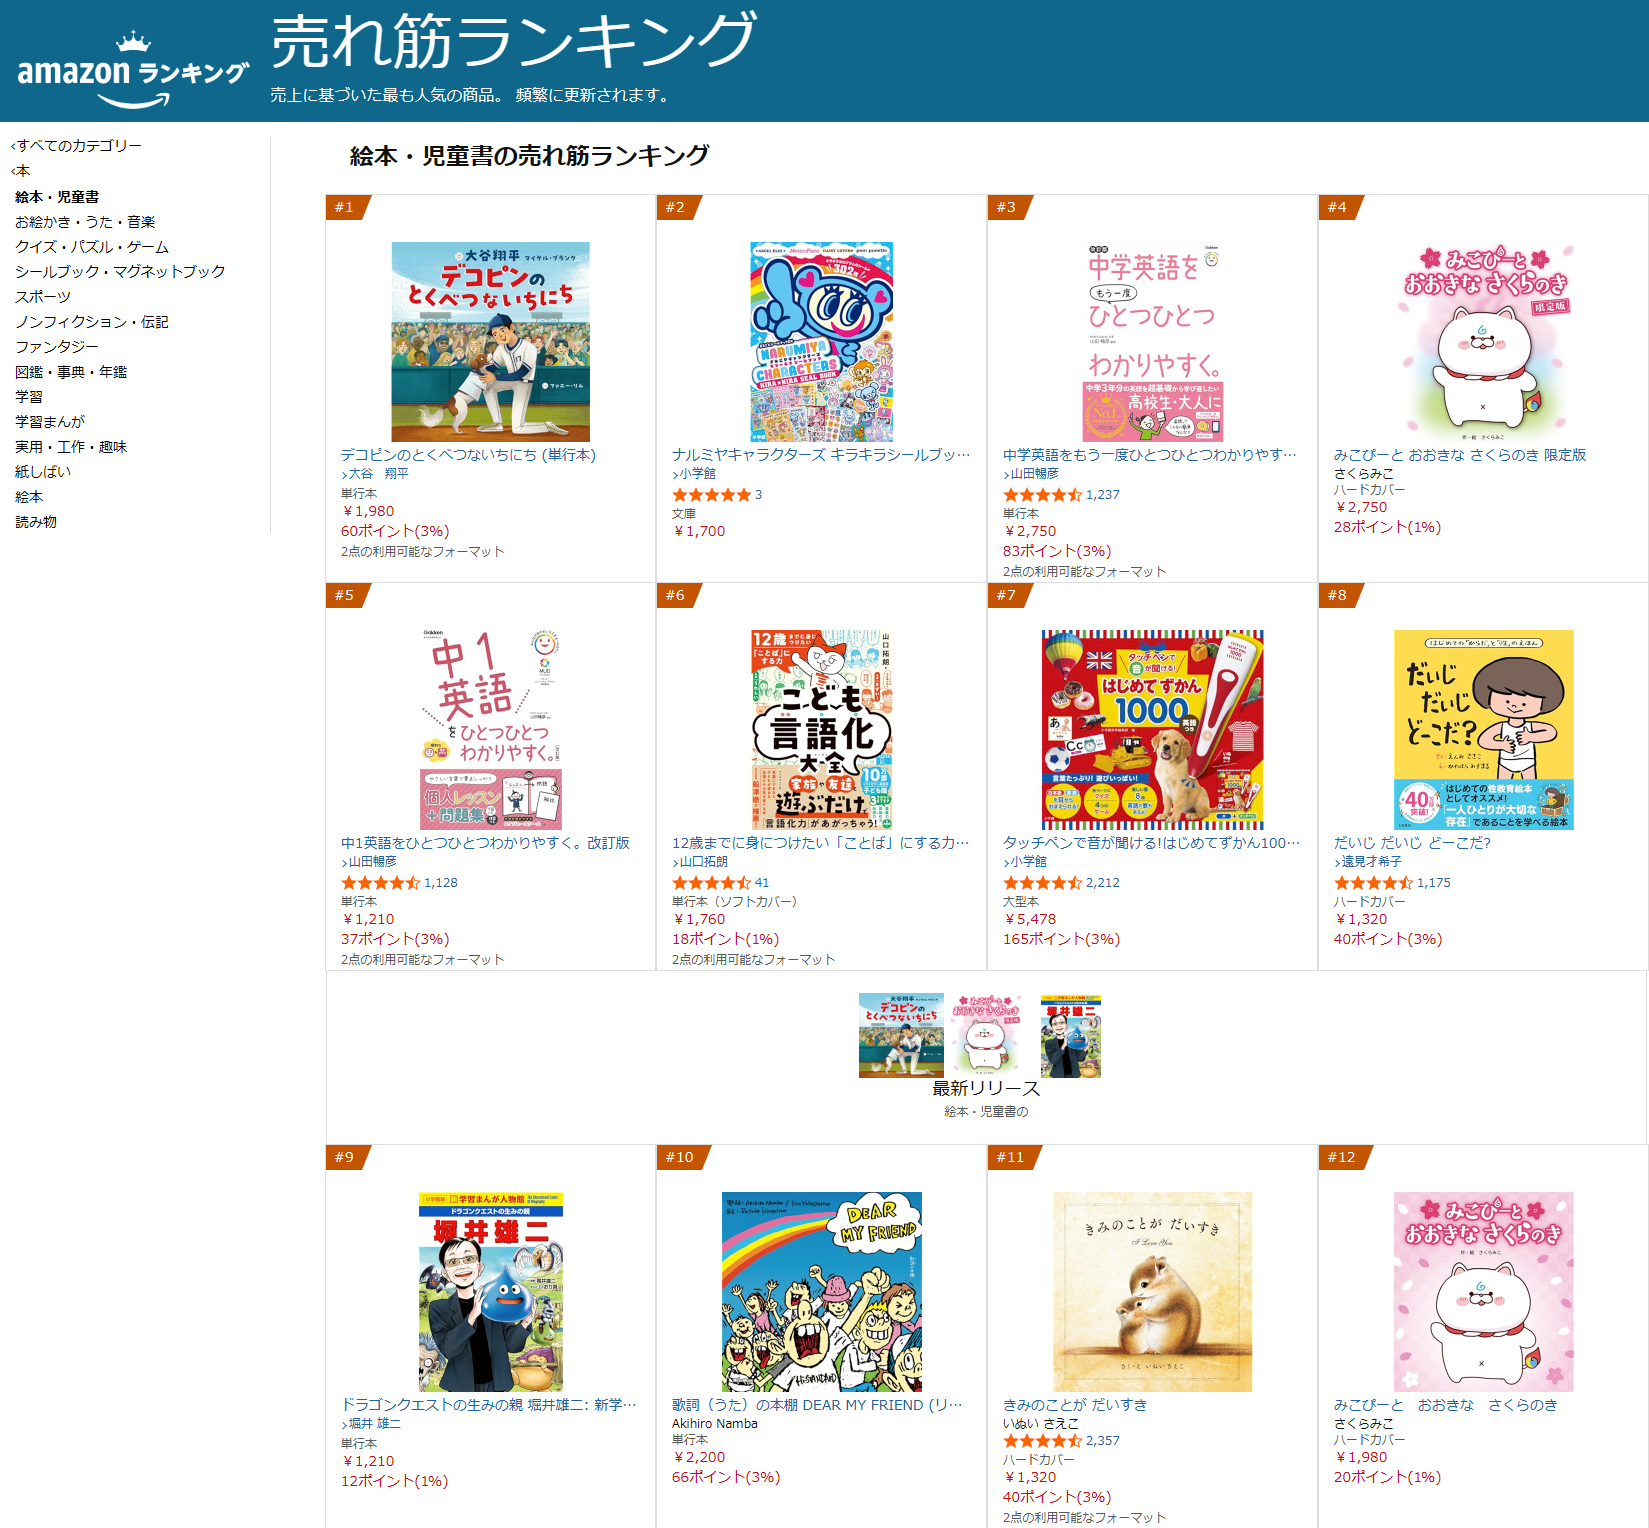1649x1528 pixels.
Task: Click star rating of こども言語化大全 book
Action: point(711,883)
